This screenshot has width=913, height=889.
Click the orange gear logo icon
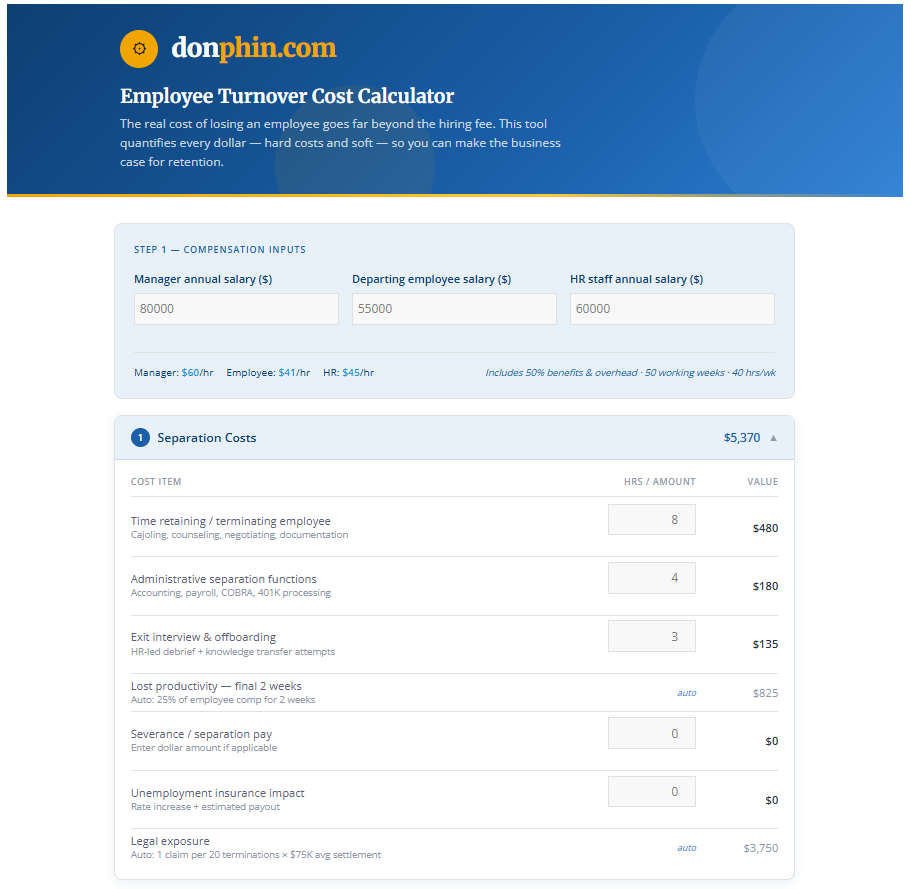(x=139, y=49)
